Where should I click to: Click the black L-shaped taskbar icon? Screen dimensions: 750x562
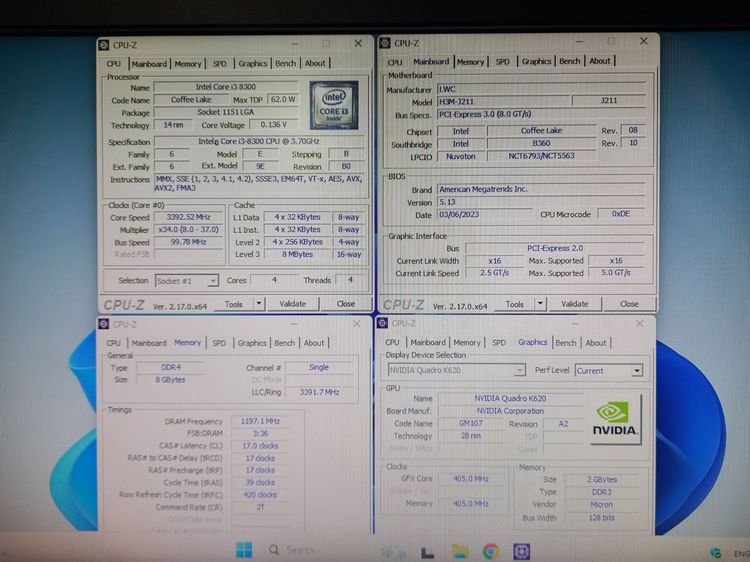coord(427,552)
